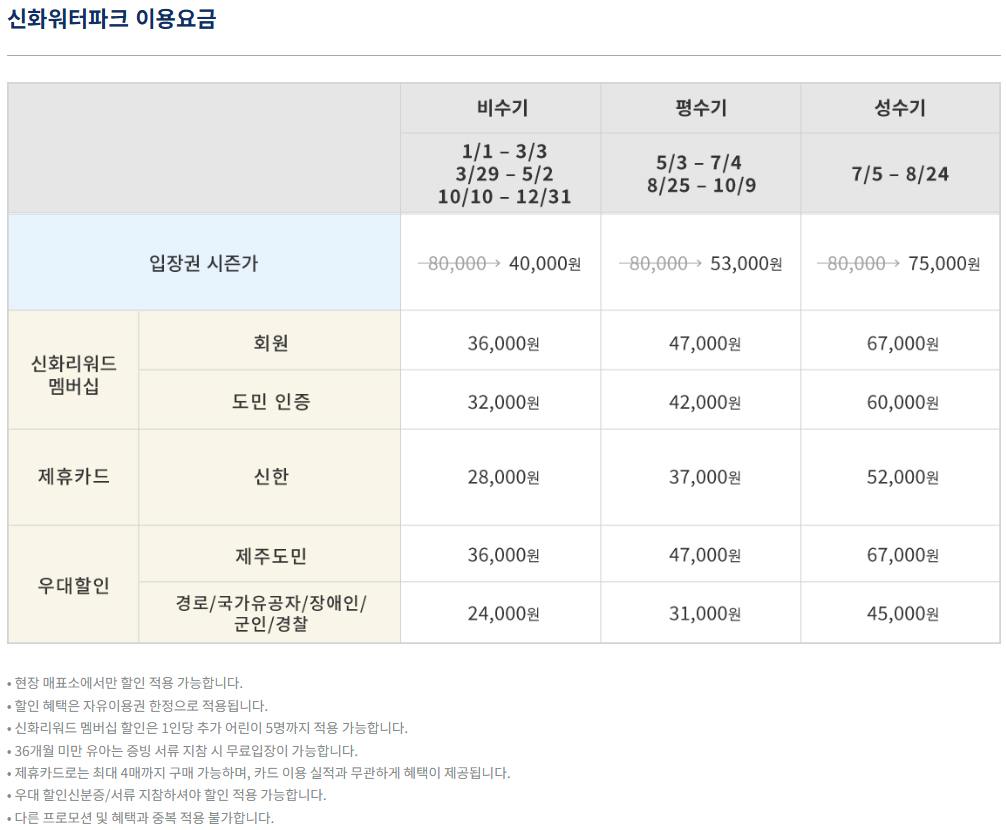Click the heading 신화워터파크 이용요금
1006x830 pixels.
pyautogui.click(x=112, y=19)
